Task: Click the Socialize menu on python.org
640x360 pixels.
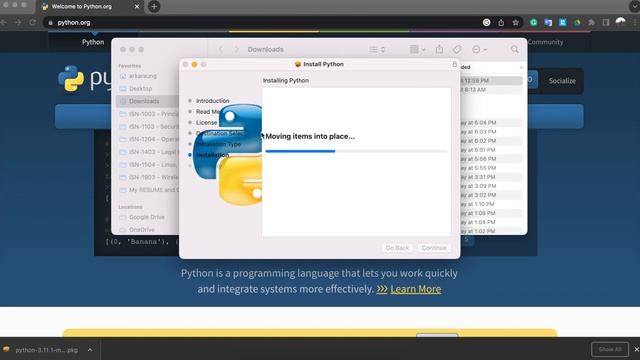Action: coord(562,81)
